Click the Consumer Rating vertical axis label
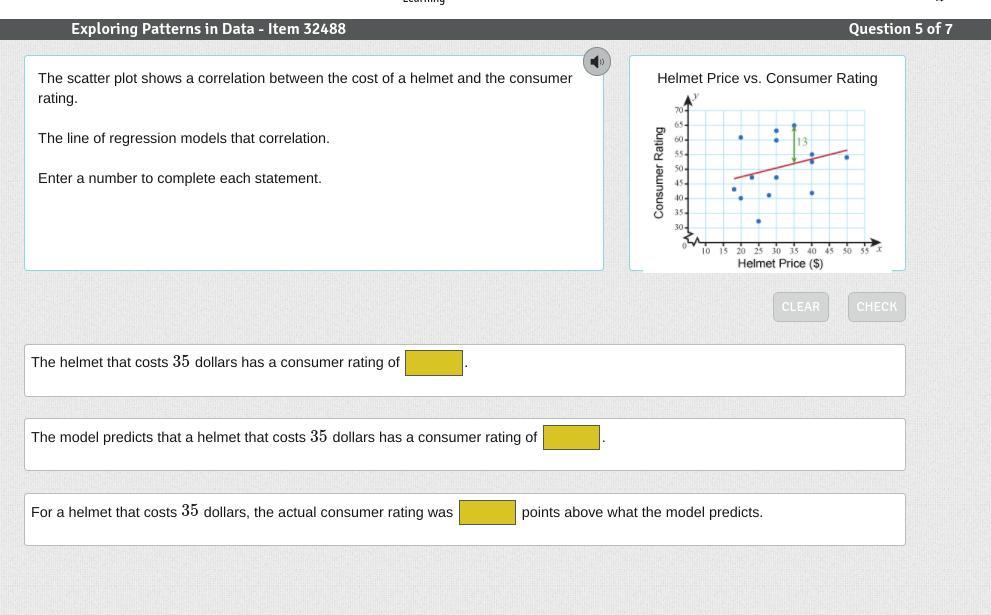The image size is (991, 615). (659, 173)
